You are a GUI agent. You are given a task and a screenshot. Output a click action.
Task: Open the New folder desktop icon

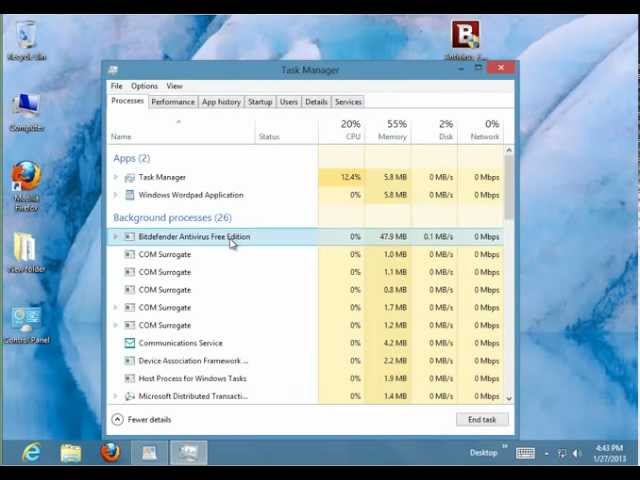26,252
